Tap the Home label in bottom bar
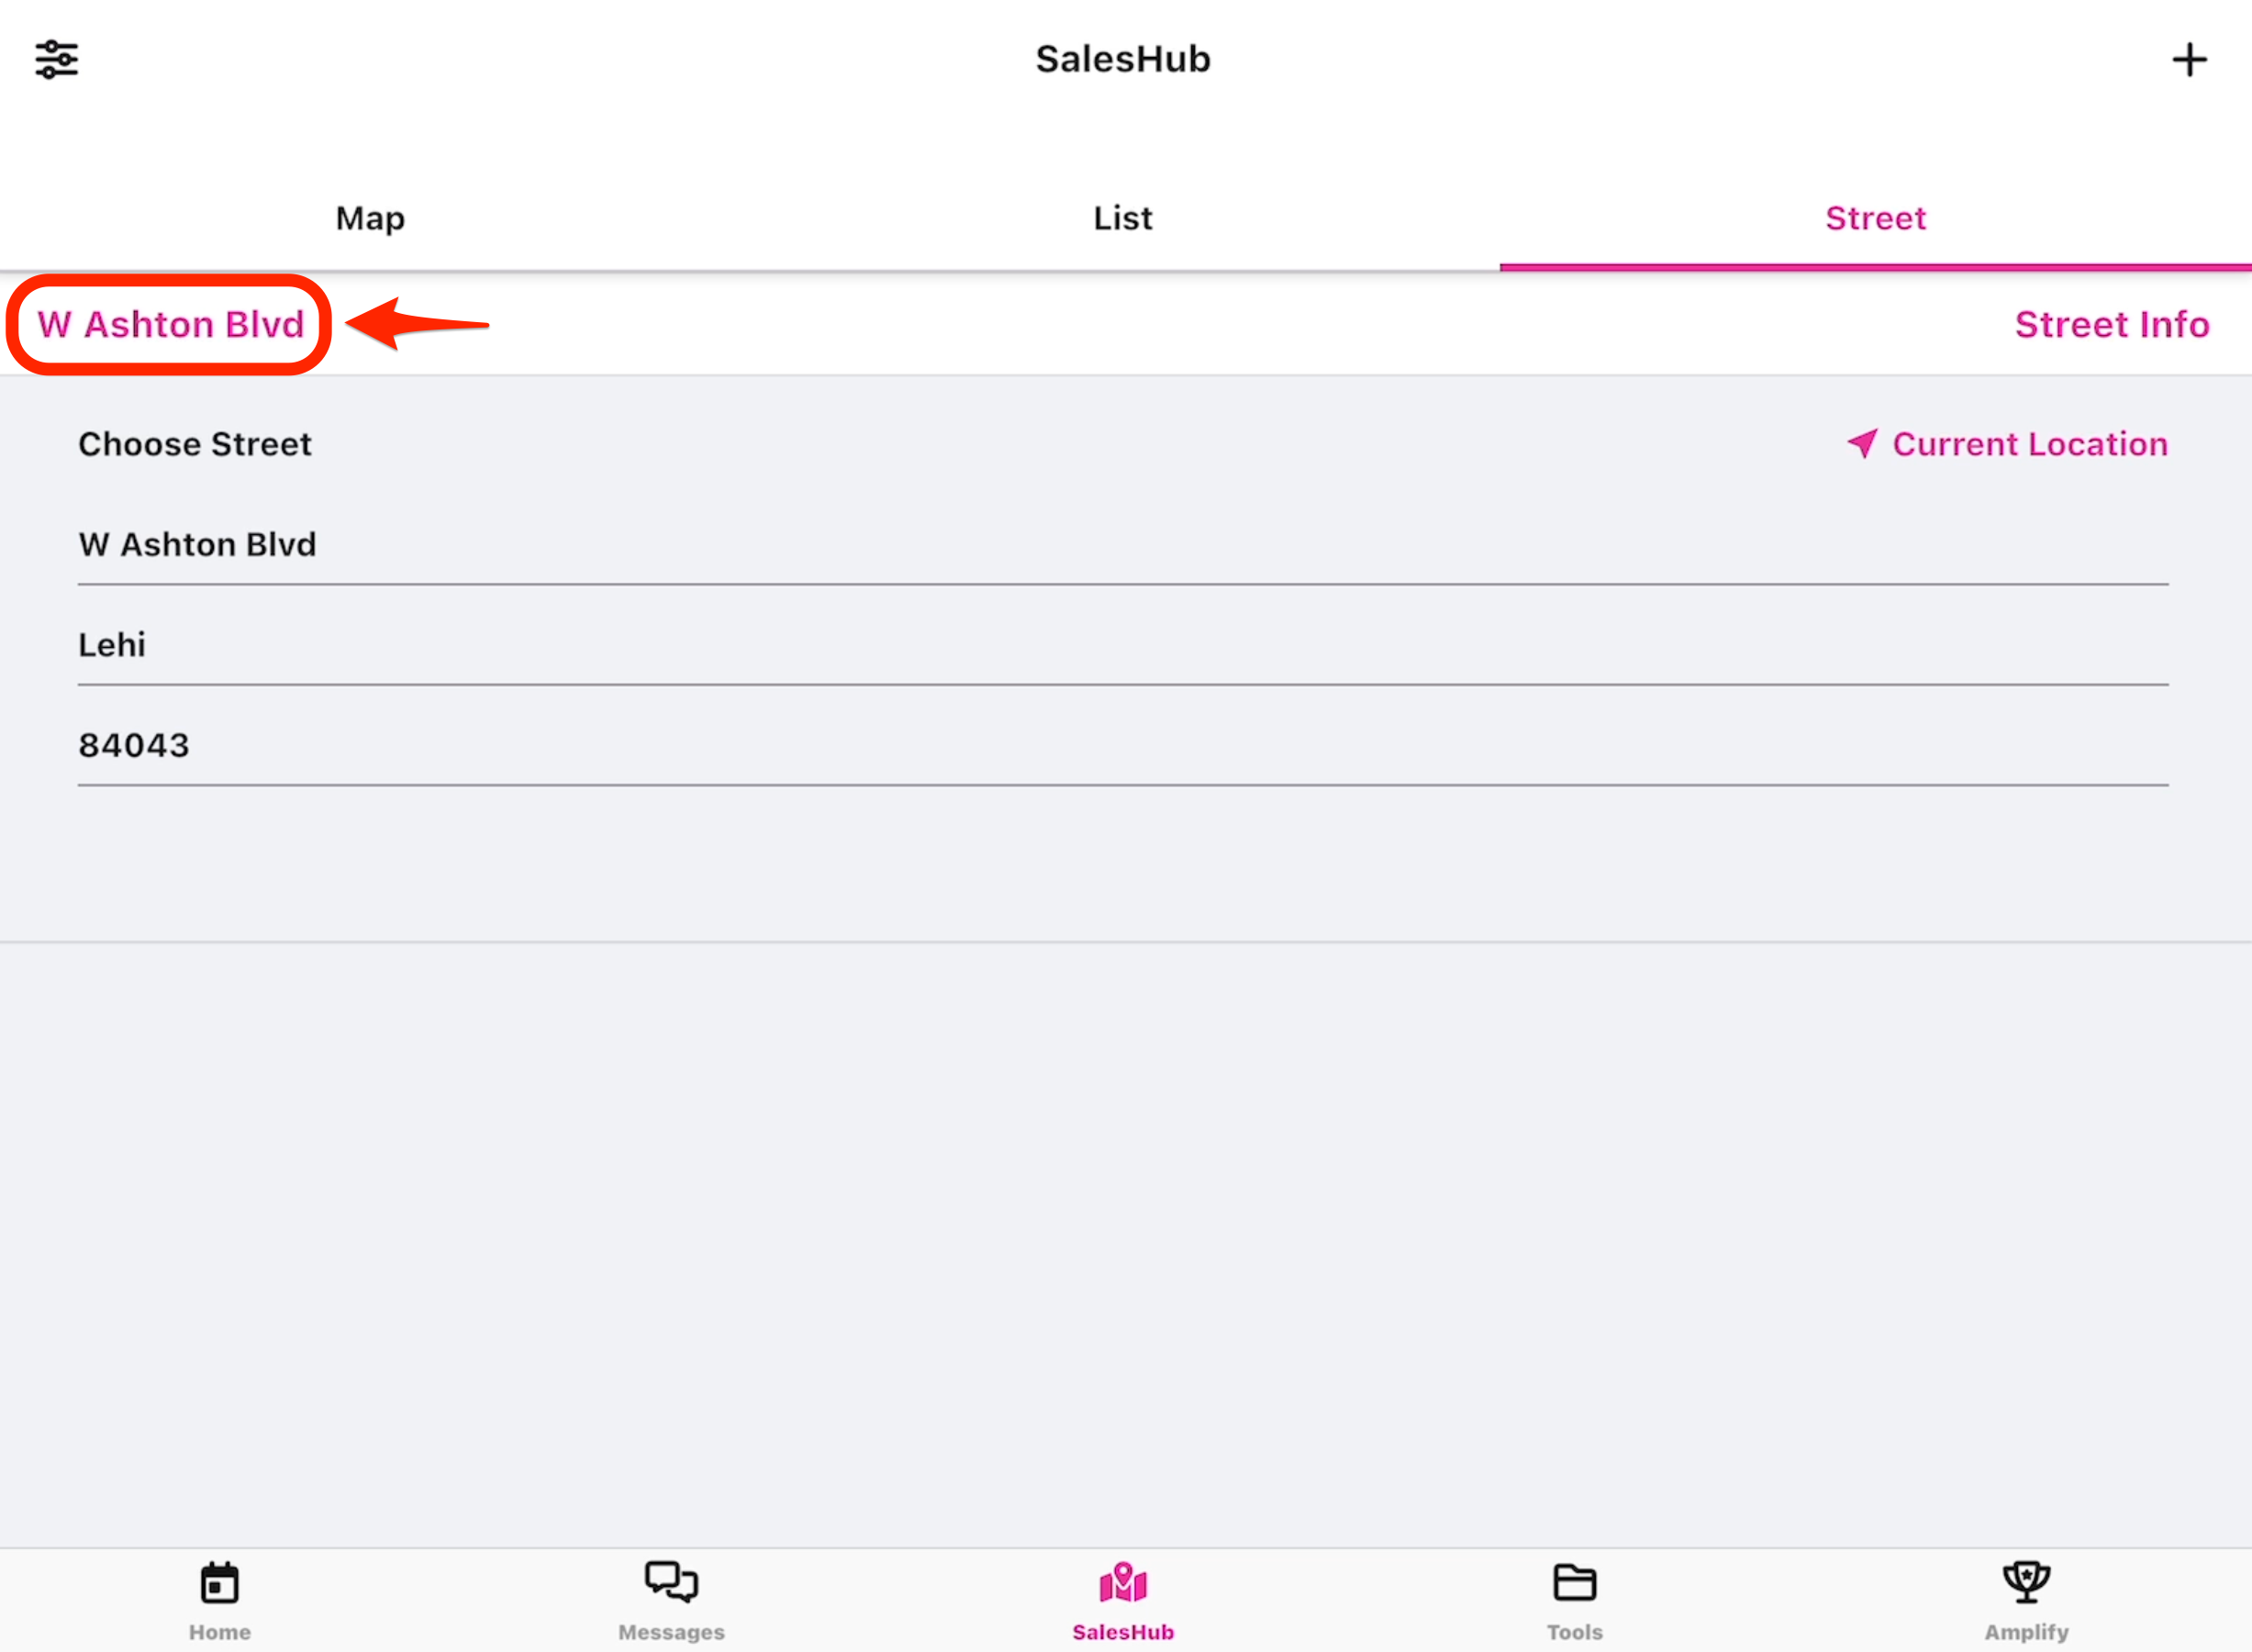Screen dimensions: 2252x1652 coord(220,1632)
